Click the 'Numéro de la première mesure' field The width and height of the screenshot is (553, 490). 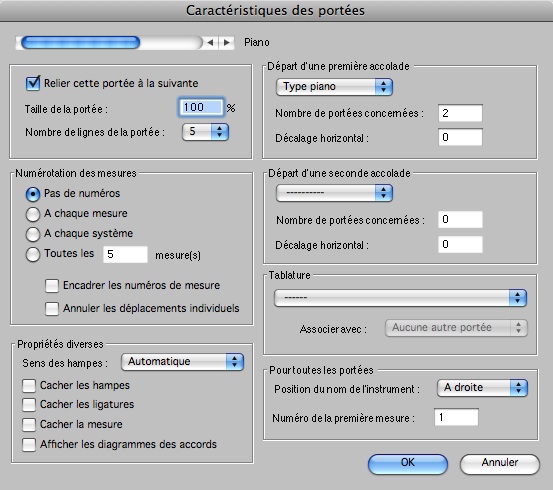click(x=456, y=417)
